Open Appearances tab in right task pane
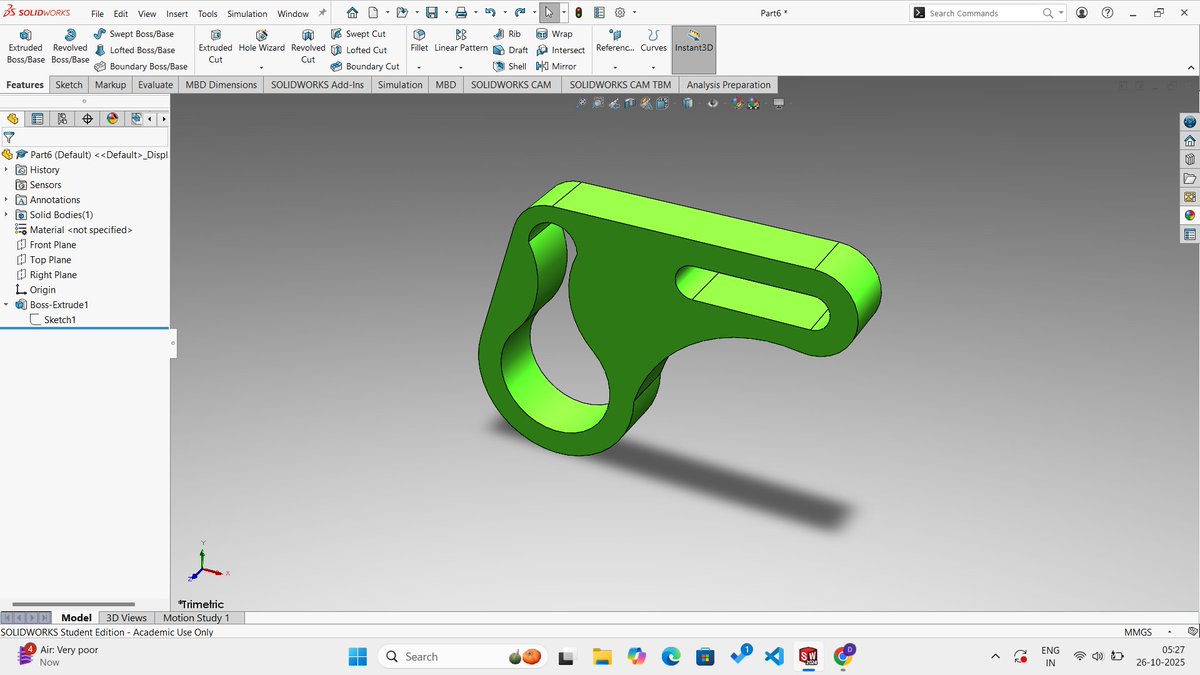The height and width of the screenshot is (675, 1200). pos(1189,215)
